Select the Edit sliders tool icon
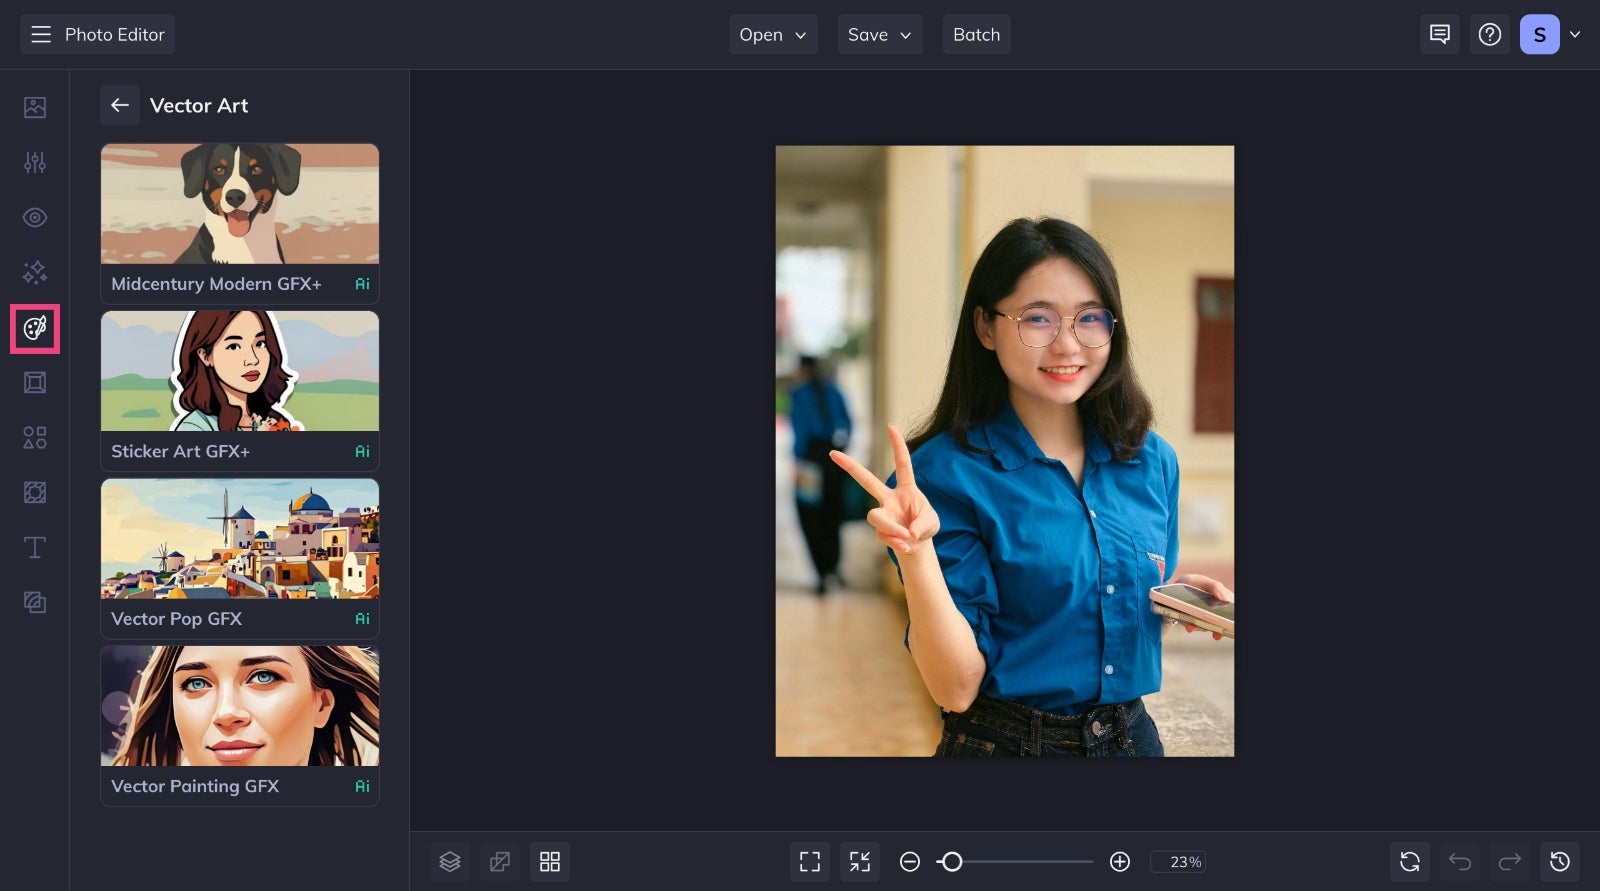The height and width of the screenshot is (891, 1600). pyautogui.click(x=35, y=162)
